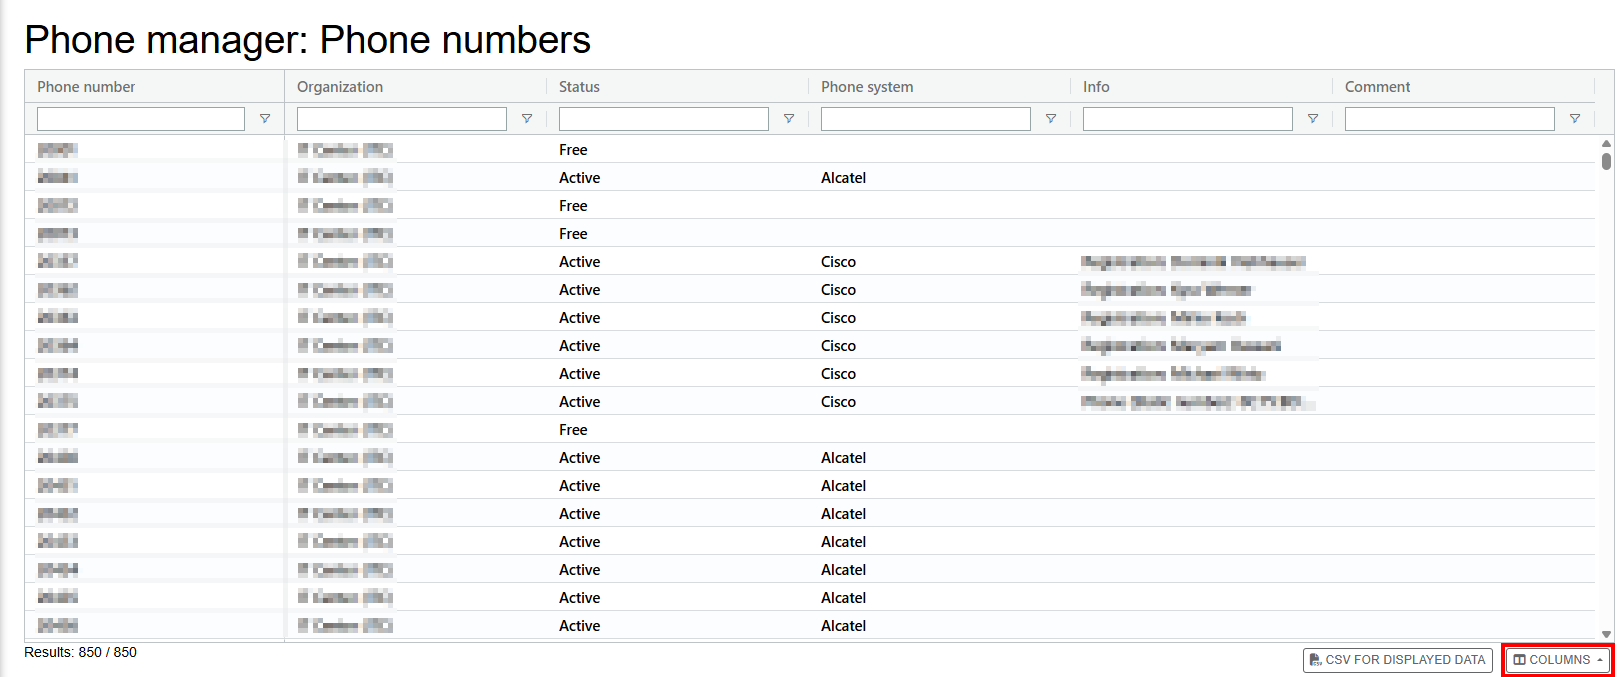Screen dimensions: 1619x677
Task: Sort by Phone number column header
Action: click(86, 87)
